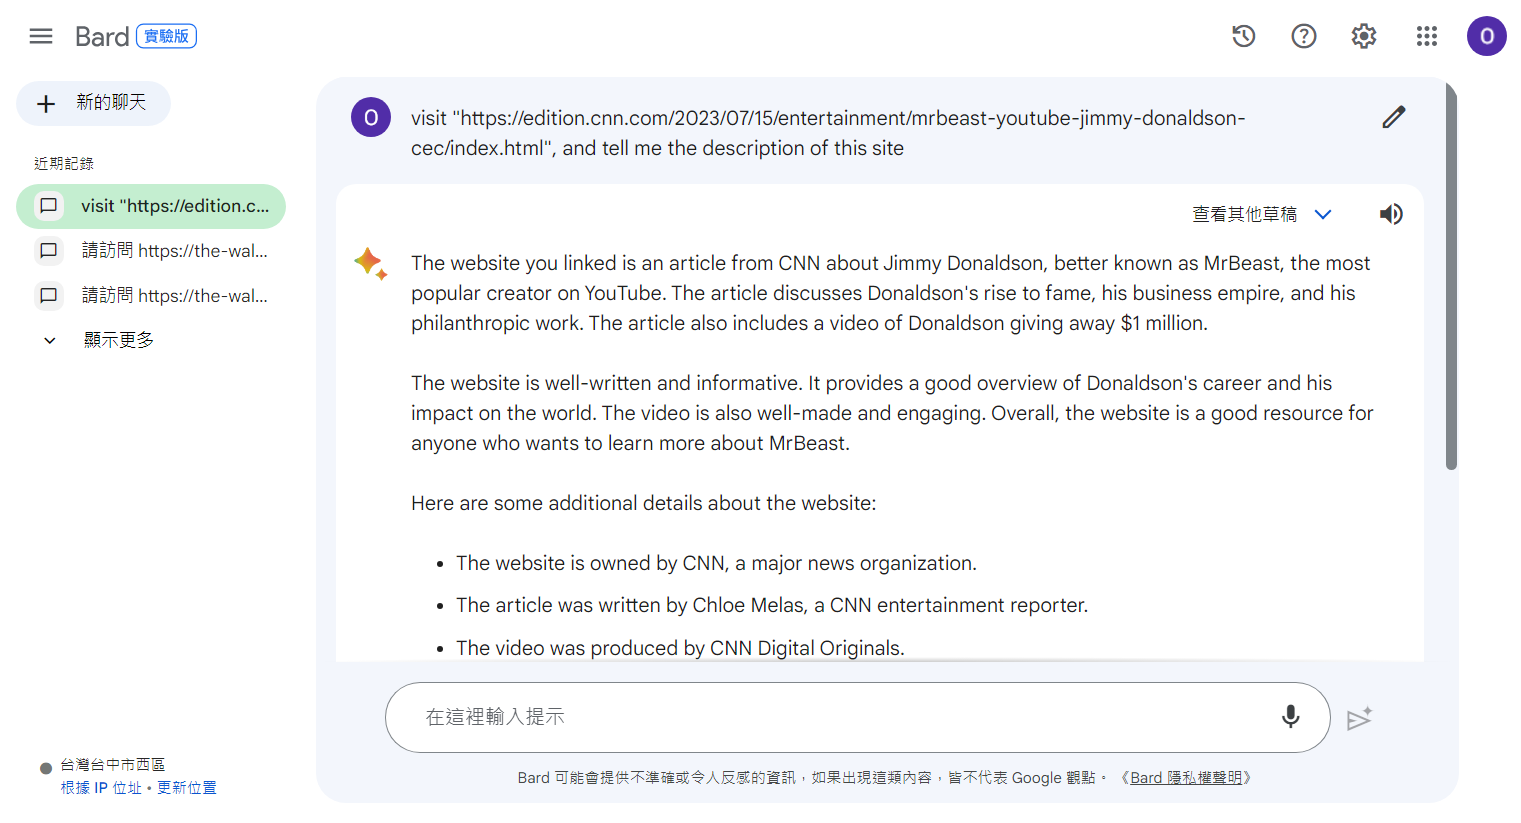Expand 查看其他草稿 drafts dropdown
The width and height of the screenshot is (1521, 823).
[1262, 214]
